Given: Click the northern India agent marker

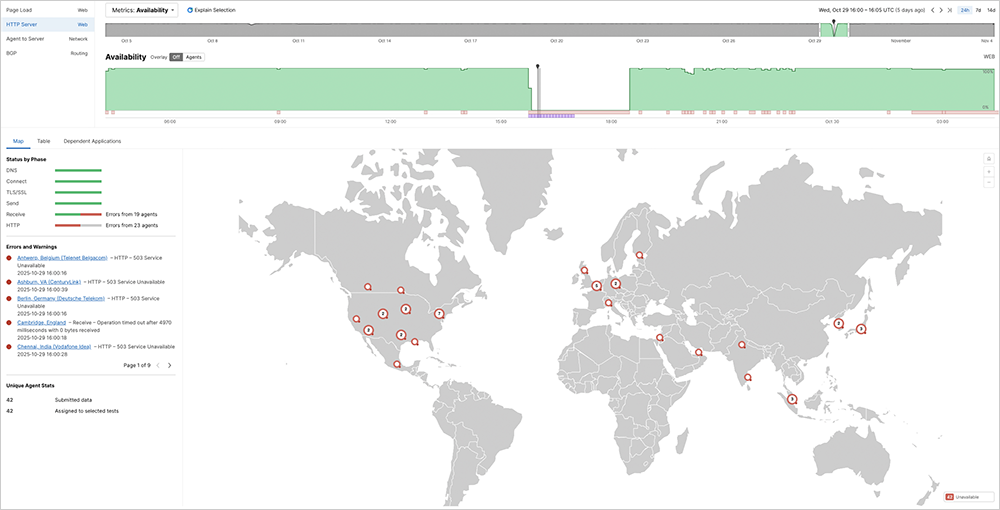Looking at the screenshot, I should tap(742, 345).
